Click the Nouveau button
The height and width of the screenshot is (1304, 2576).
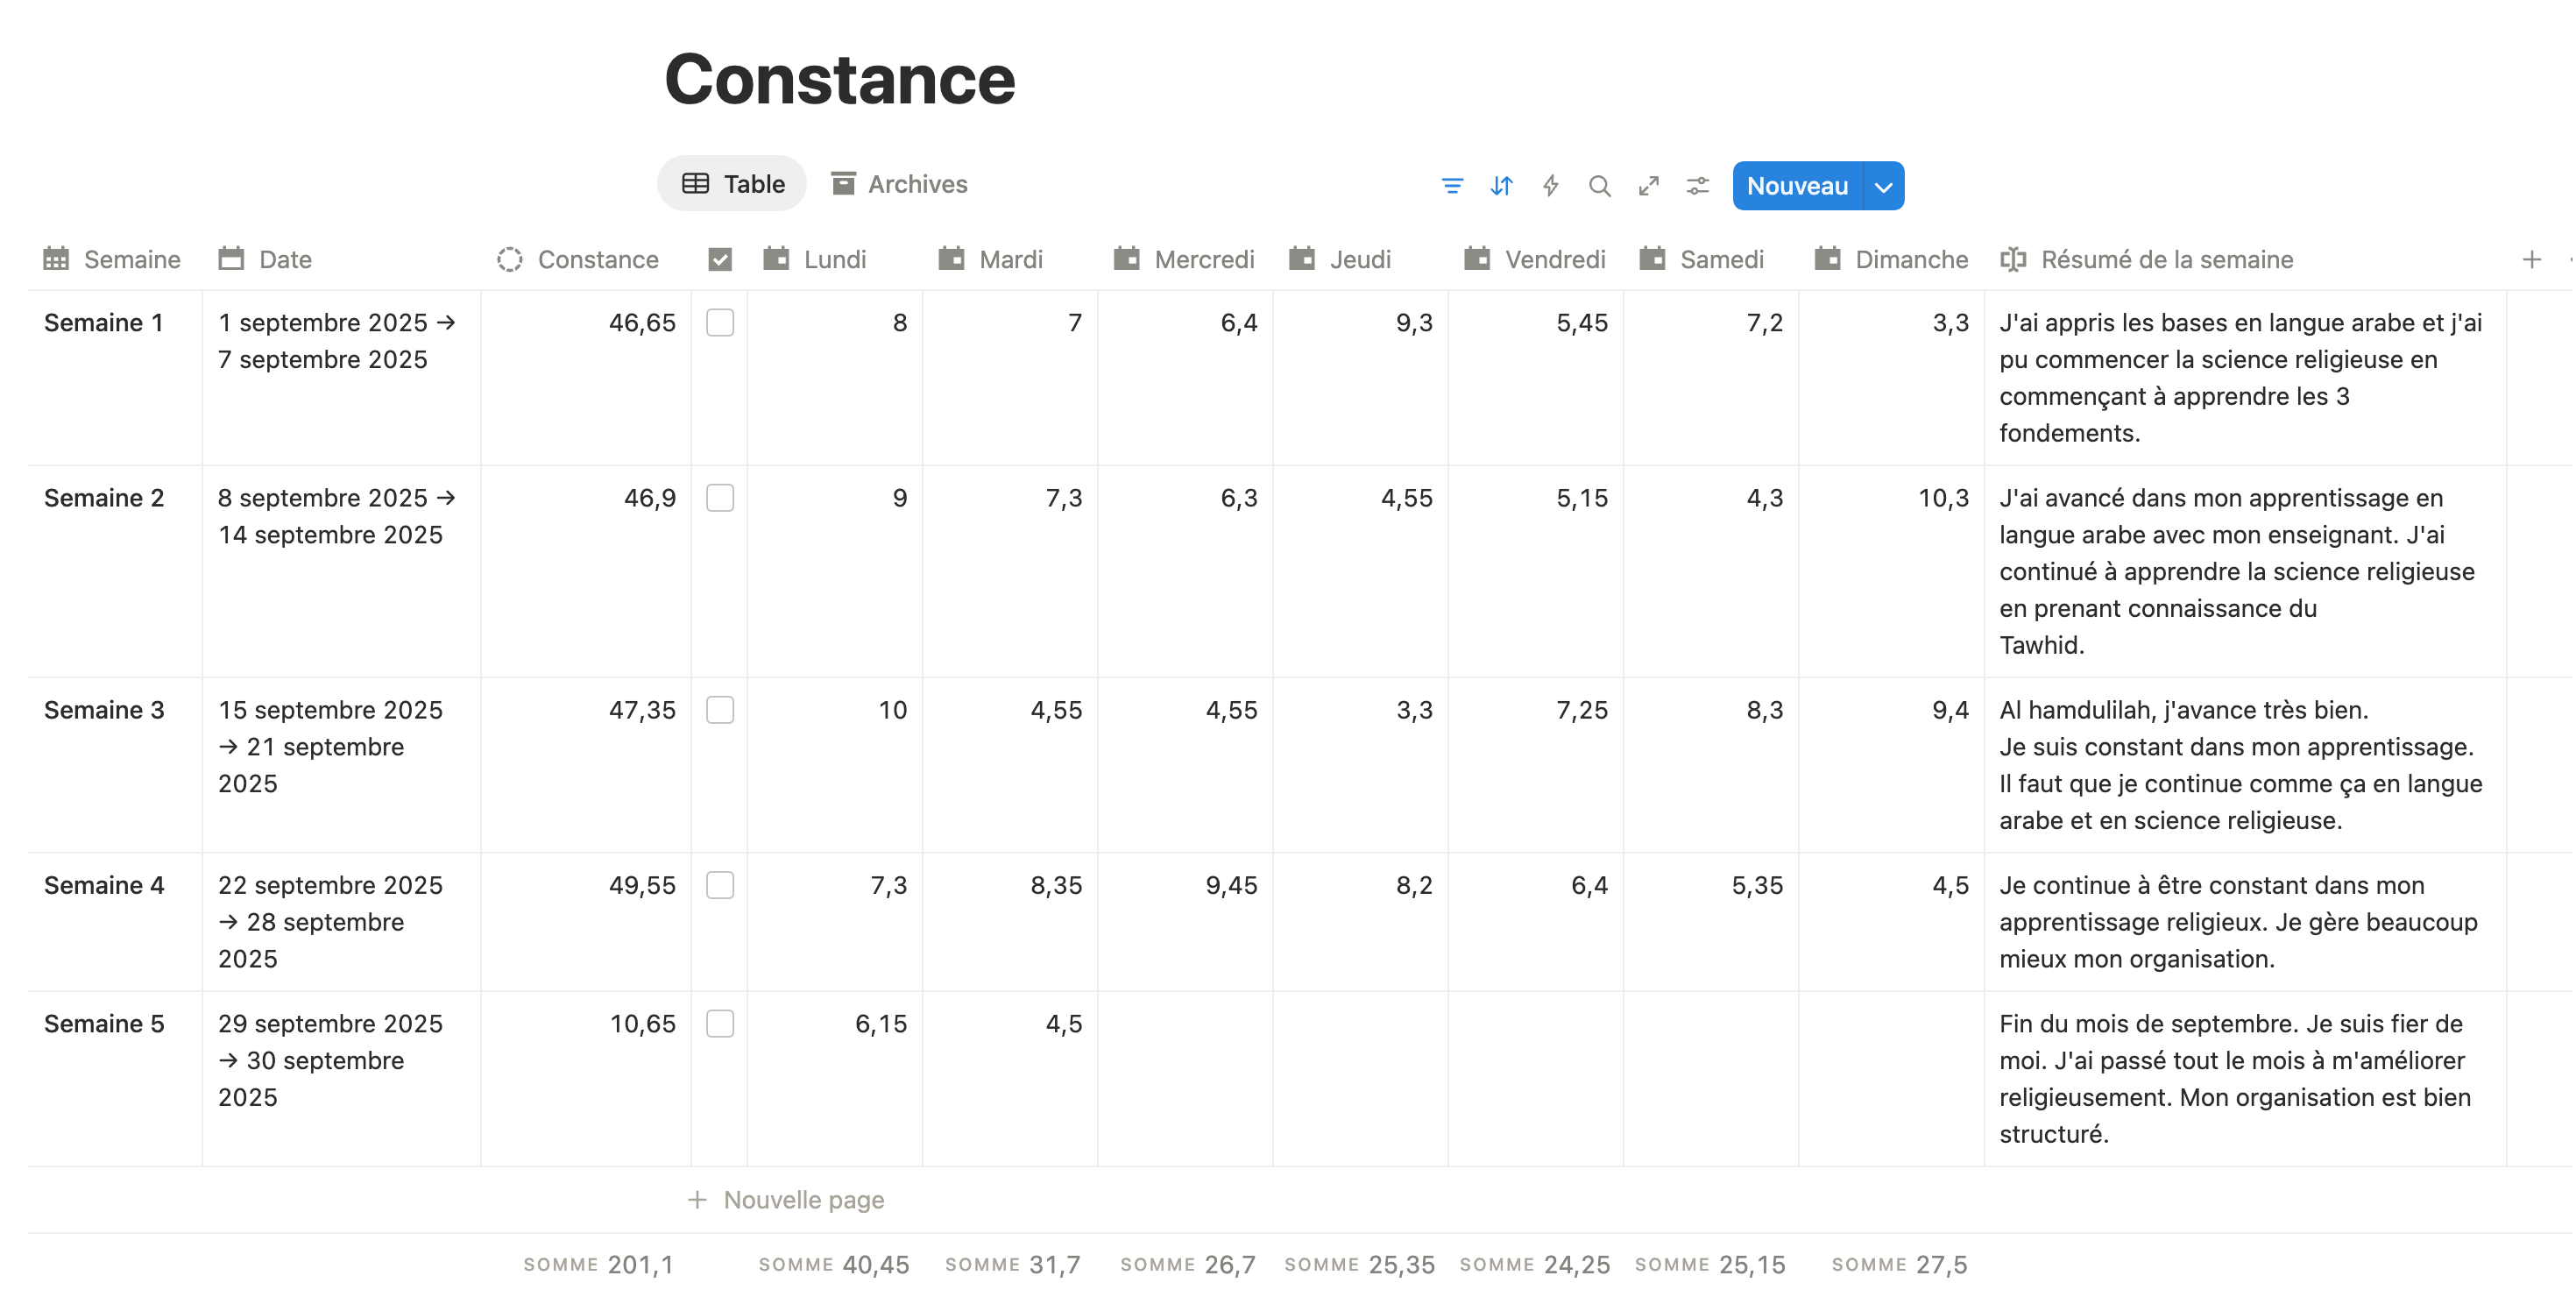(x=1797, y=187)
